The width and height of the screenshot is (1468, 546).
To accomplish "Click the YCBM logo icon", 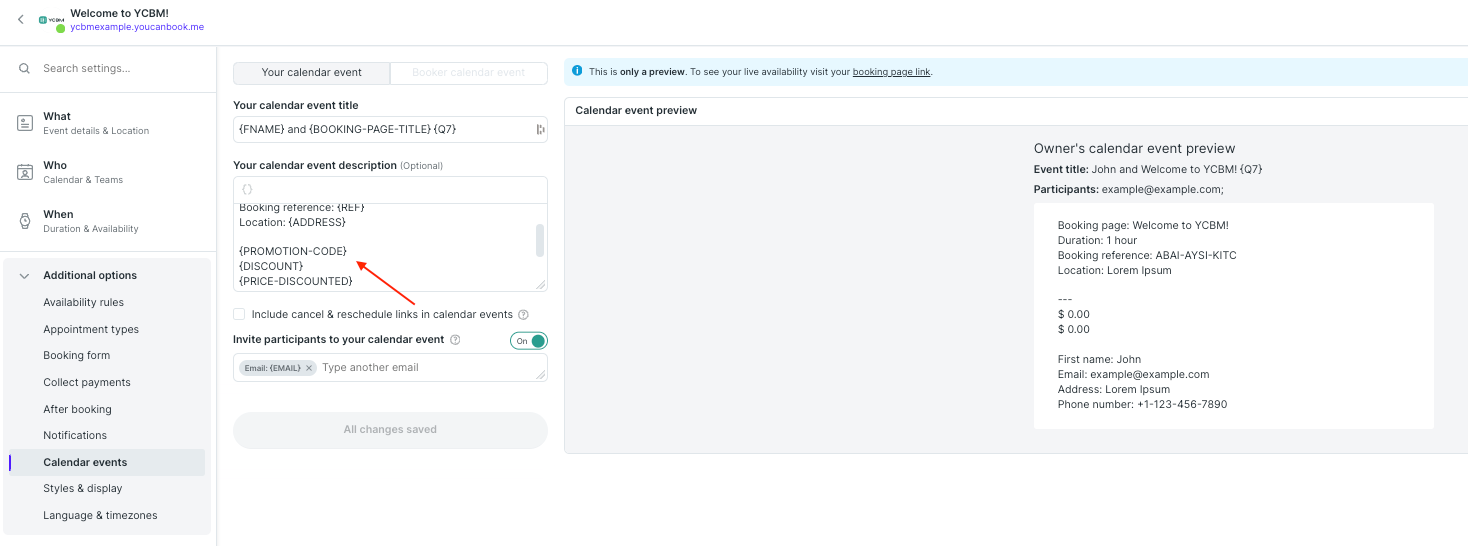I will [51, 20].
